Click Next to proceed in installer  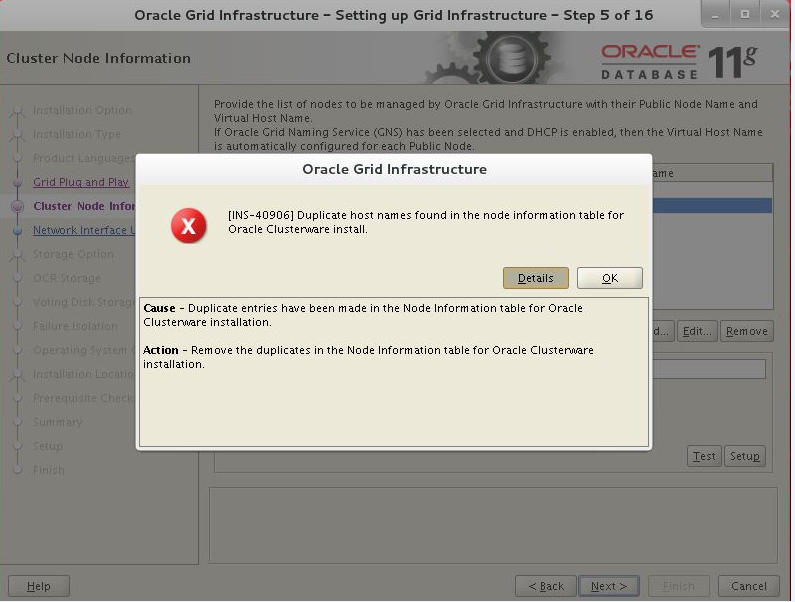tap(611, 588)
